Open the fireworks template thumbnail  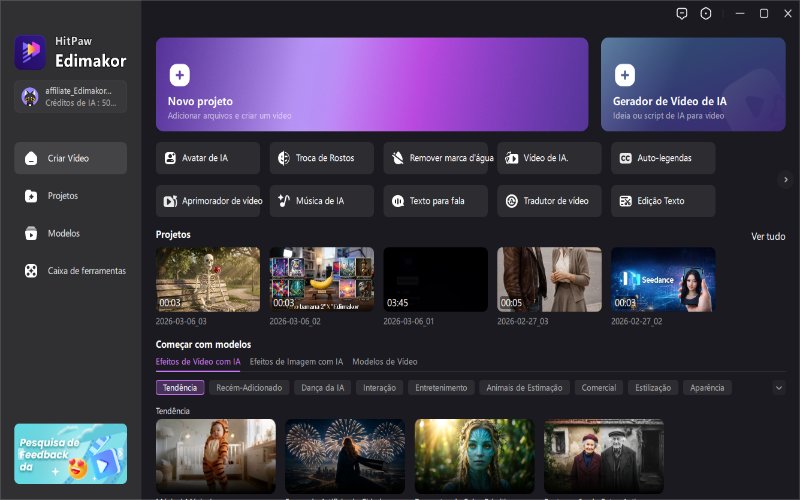[345, 456]
